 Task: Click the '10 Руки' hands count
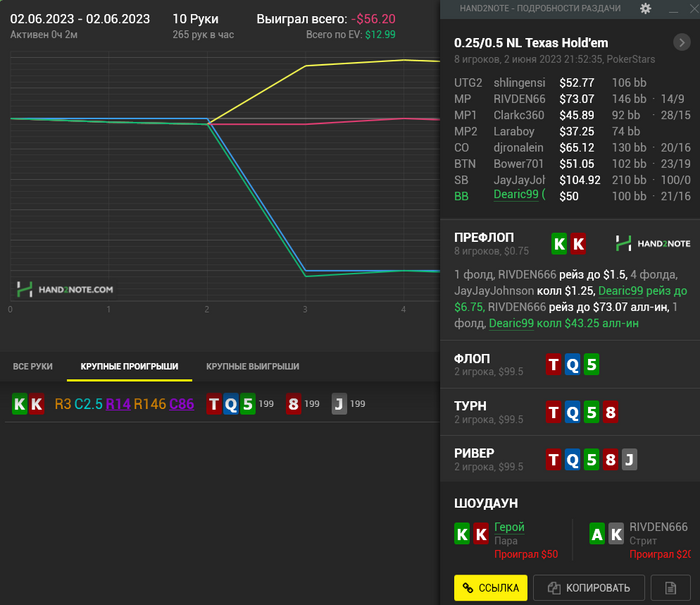click(196, 19)
